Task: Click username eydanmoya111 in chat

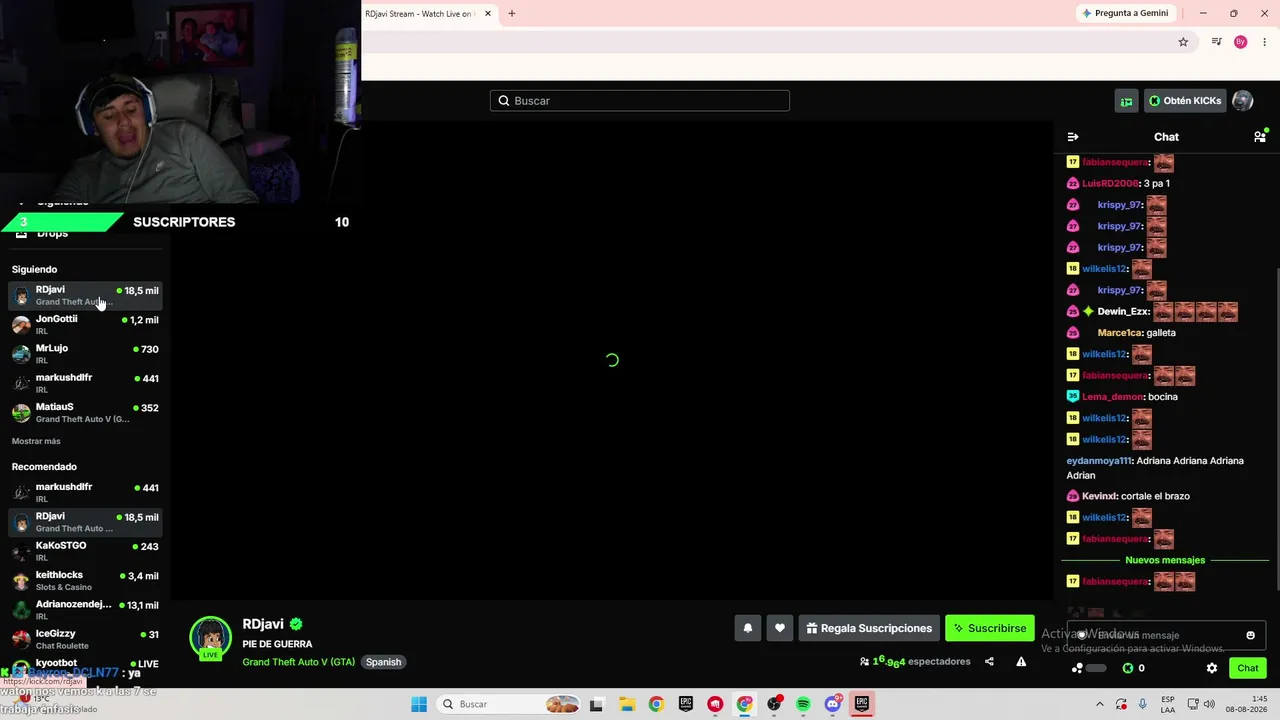Action: pos(1099,461)
